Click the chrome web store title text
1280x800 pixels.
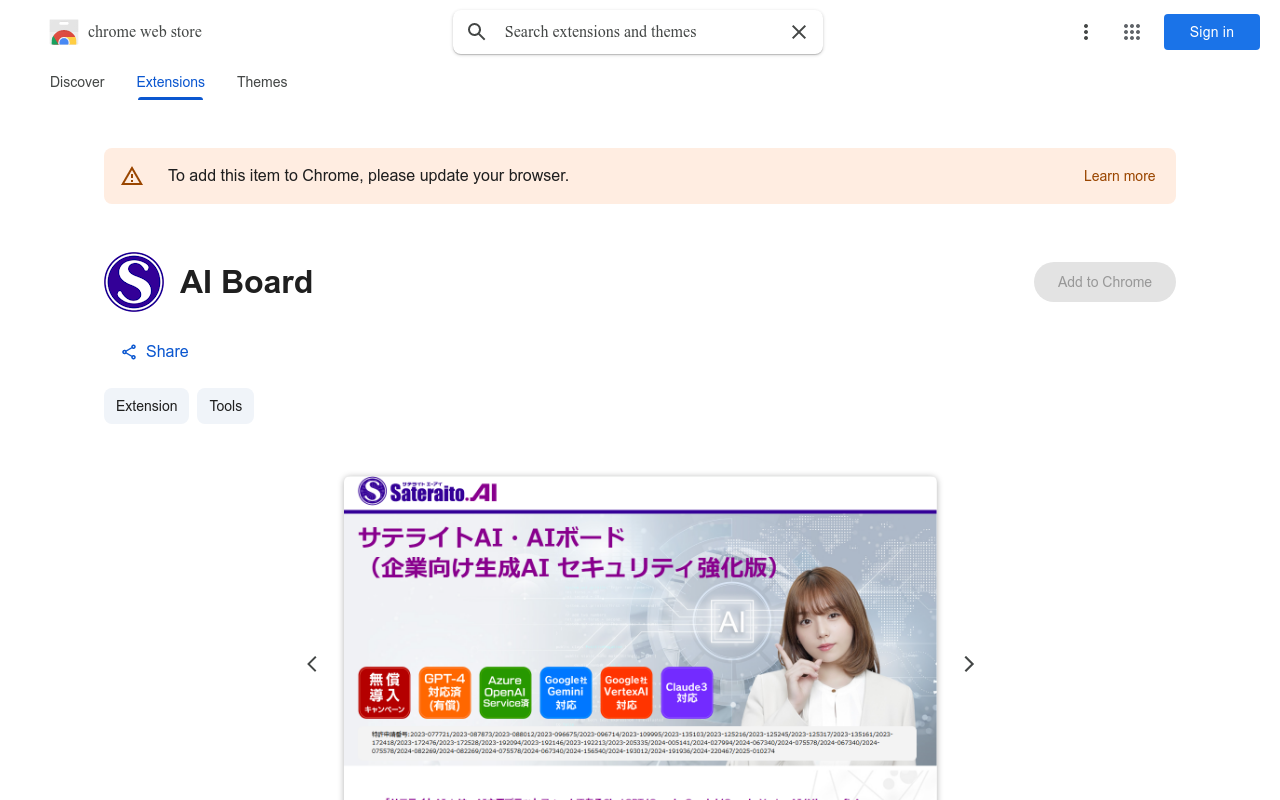click(145, 32)
